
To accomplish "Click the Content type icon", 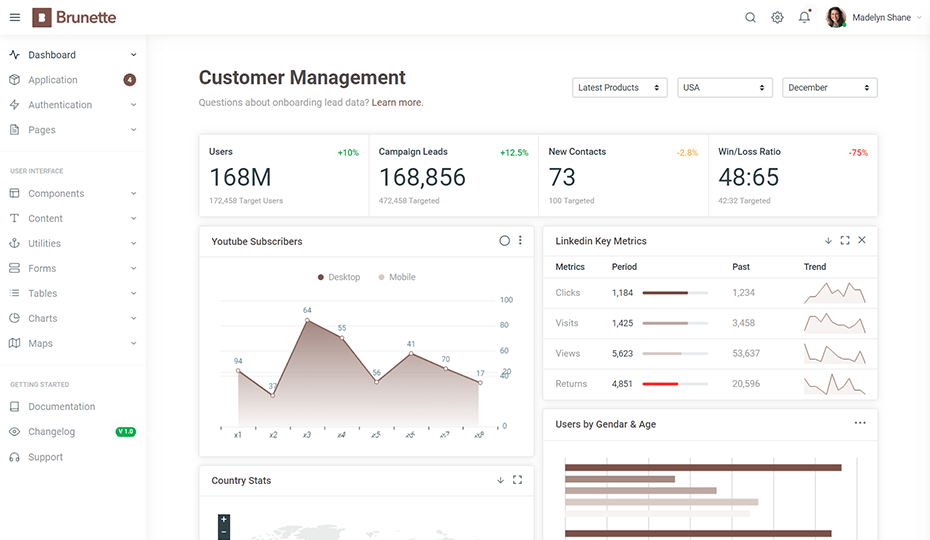I will pyautogui.click(x=15, y=218).
